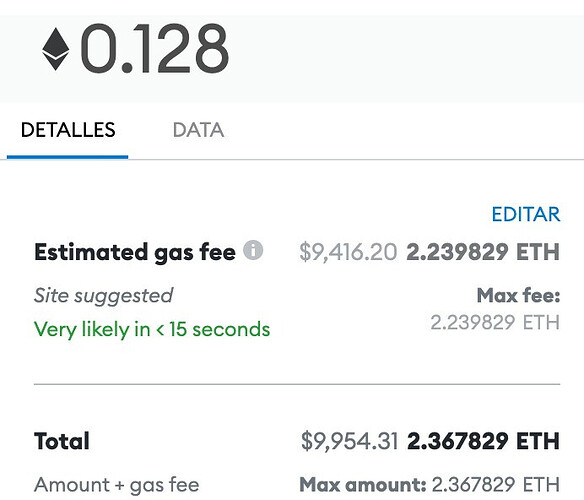Open the gas fee info icon
The image size is (584, 500).
coord(253,250)
